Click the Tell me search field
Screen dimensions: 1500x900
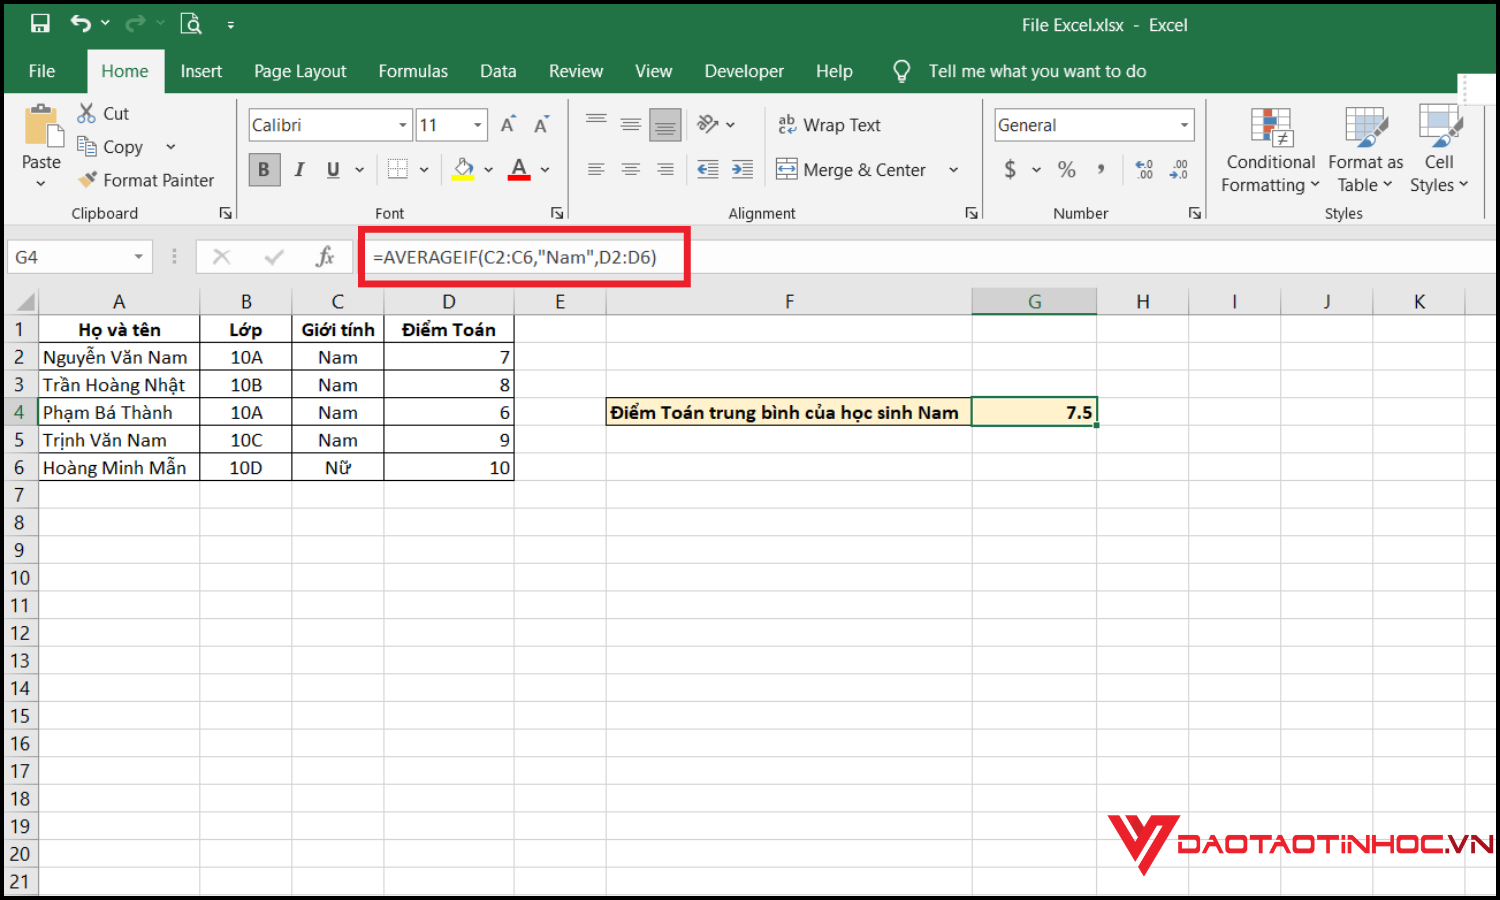1037,71
